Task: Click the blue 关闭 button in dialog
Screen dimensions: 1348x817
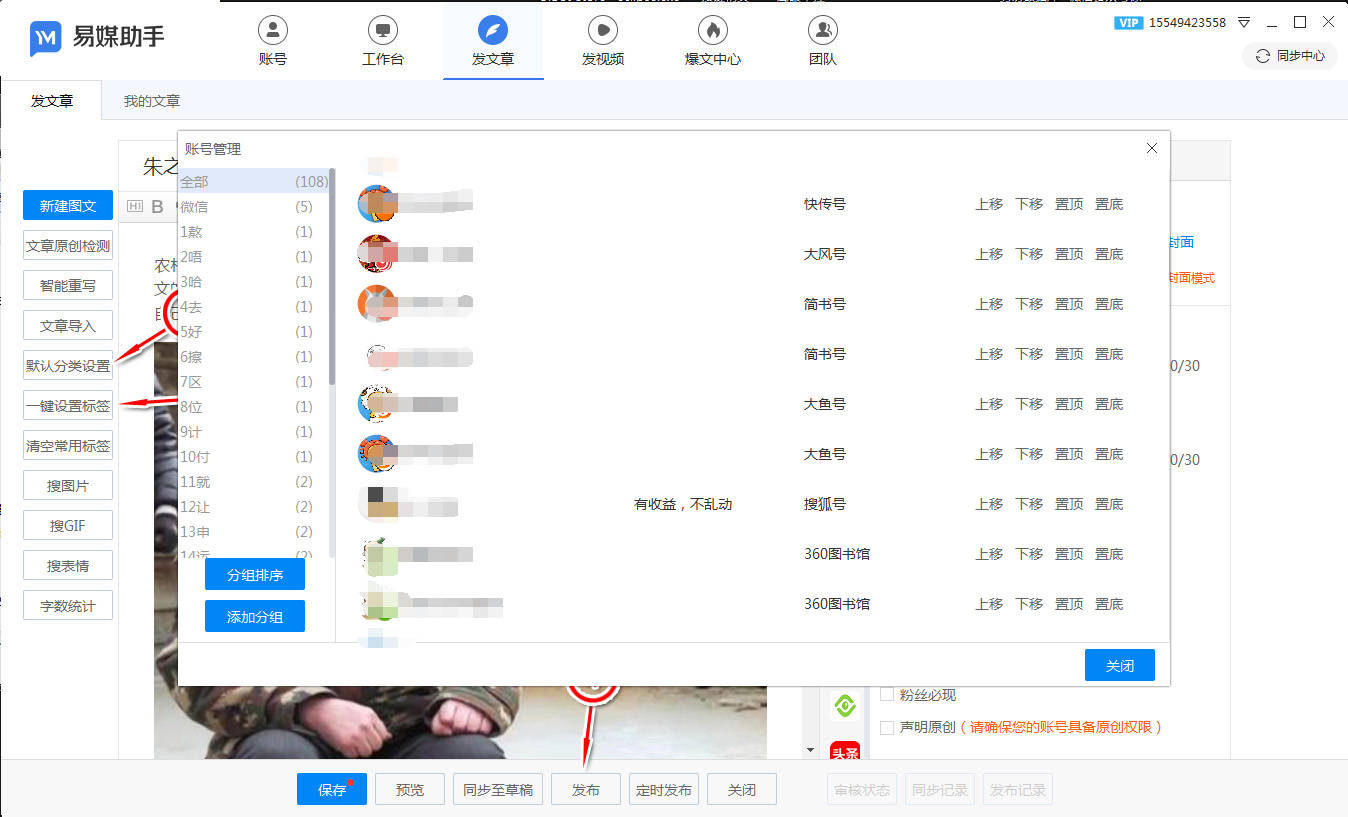Action: (1120, 665)
